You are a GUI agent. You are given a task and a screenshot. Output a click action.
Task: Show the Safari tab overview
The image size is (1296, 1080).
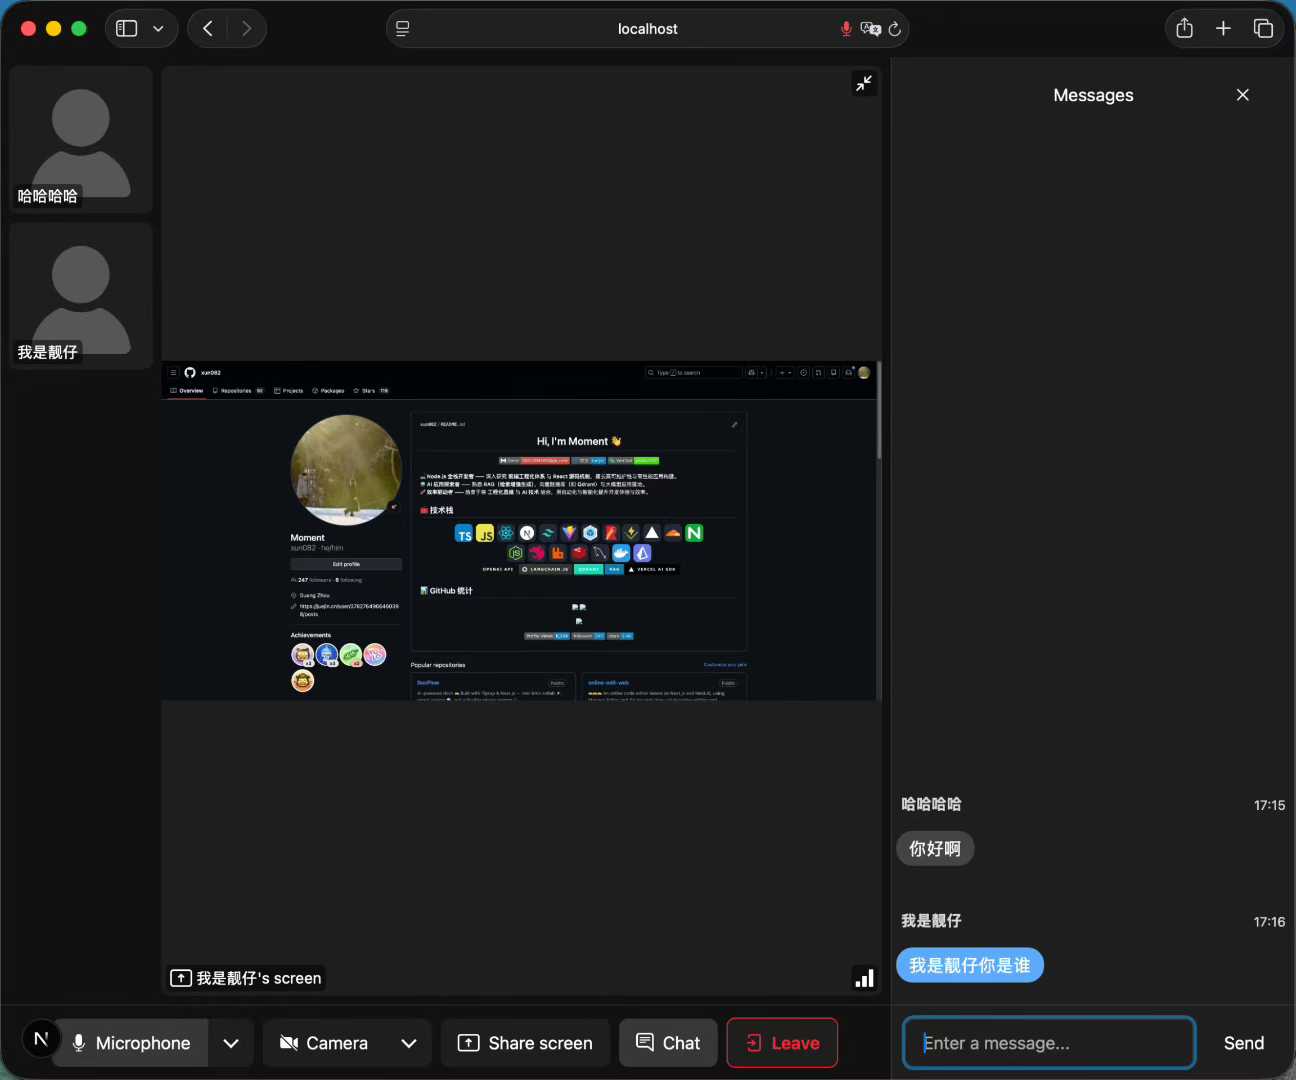click(1263, 28)
